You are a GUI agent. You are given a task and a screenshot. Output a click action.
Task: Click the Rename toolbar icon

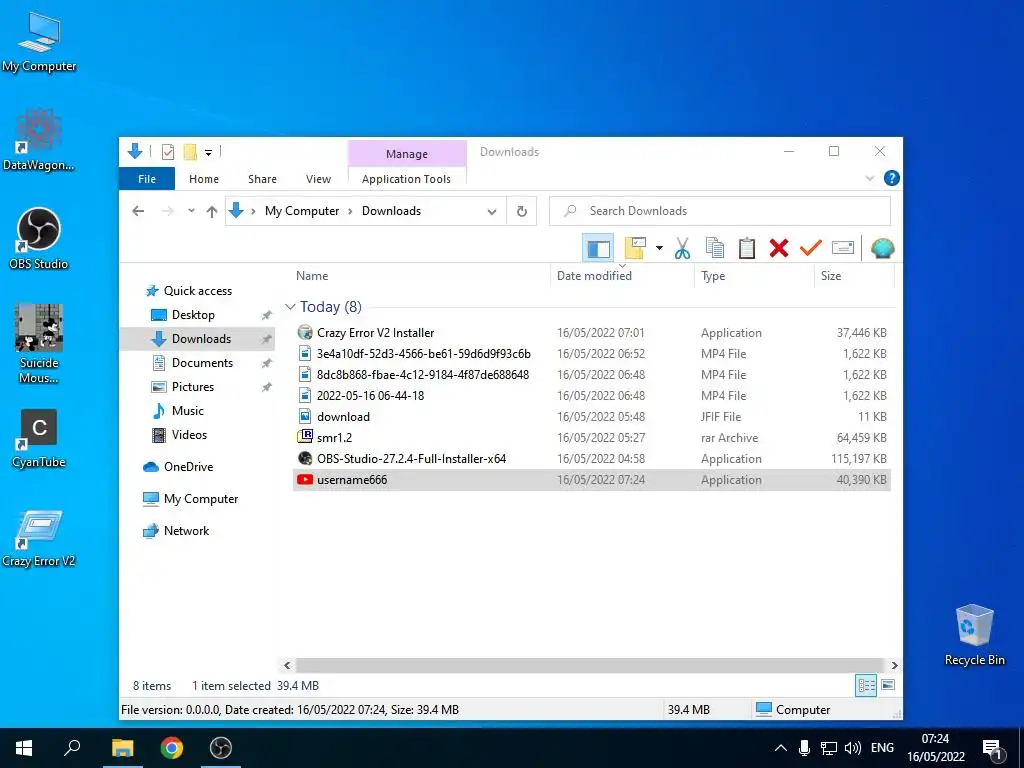coord(842,248)
